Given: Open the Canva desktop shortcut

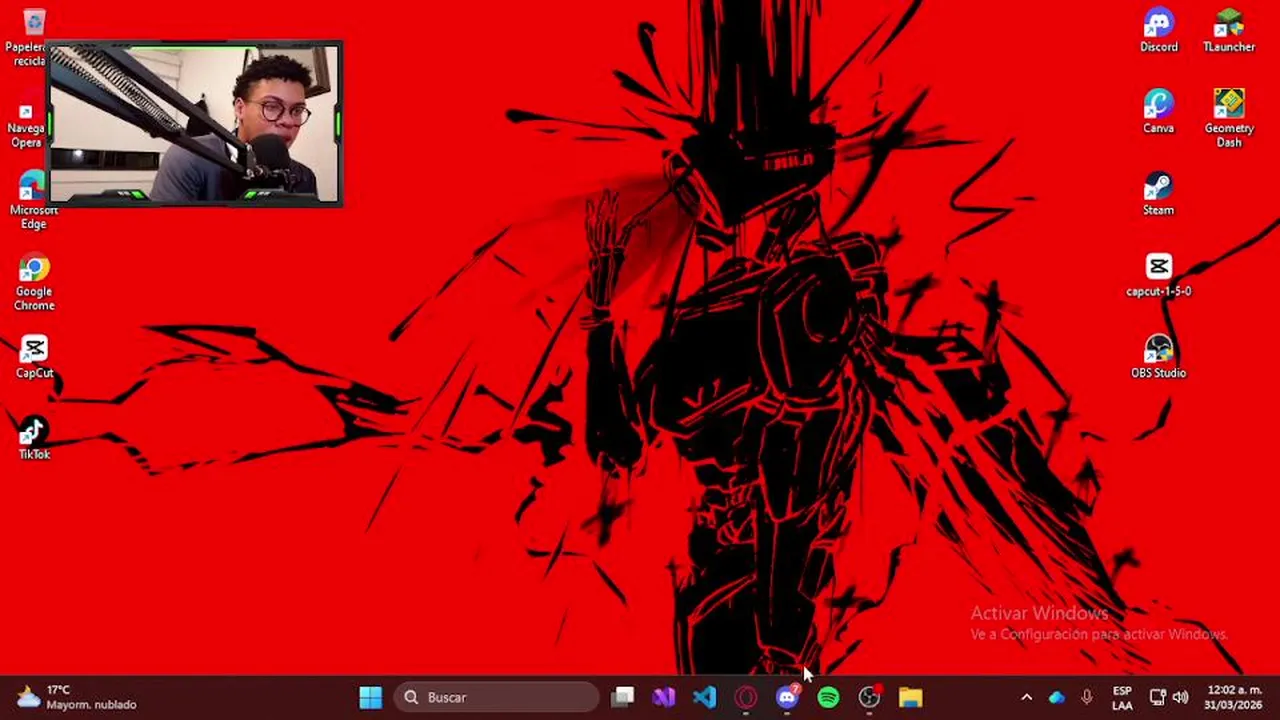Looking at the screenshot, I should pos(1159,112).
